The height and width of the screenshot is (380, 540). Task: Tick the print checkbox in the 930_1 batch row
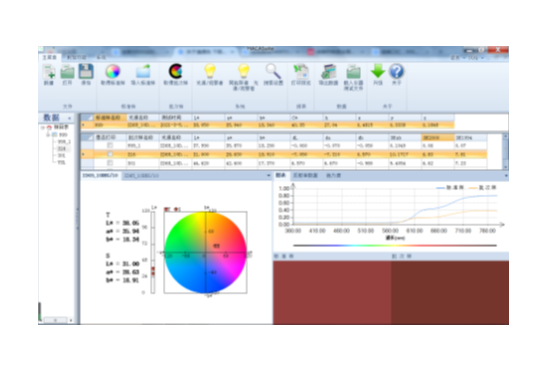point(110,145)
